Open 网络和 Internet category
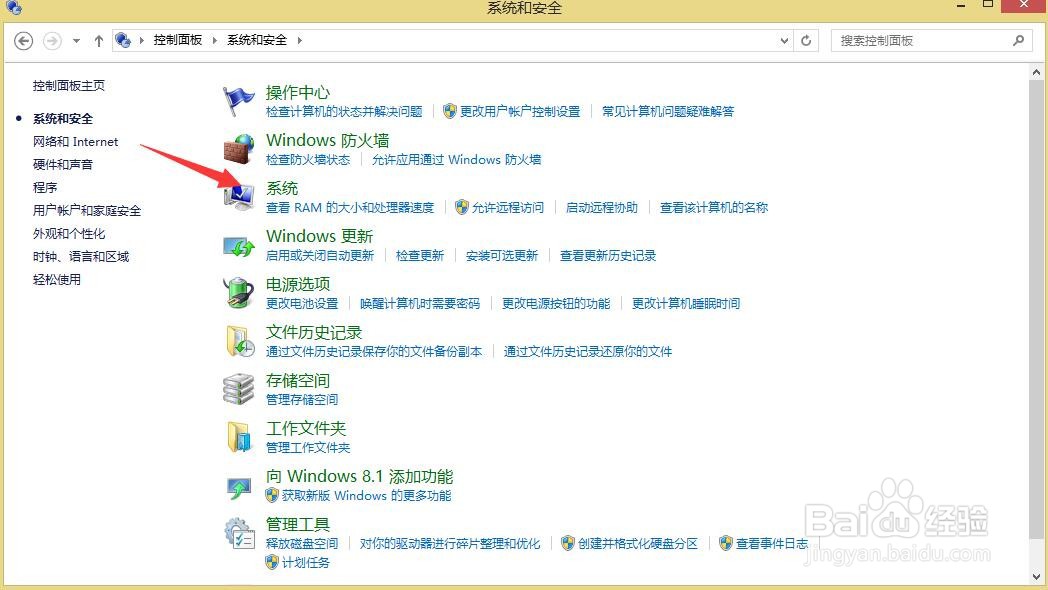This screenshot has width=1048, height=590. pos(76,142)
